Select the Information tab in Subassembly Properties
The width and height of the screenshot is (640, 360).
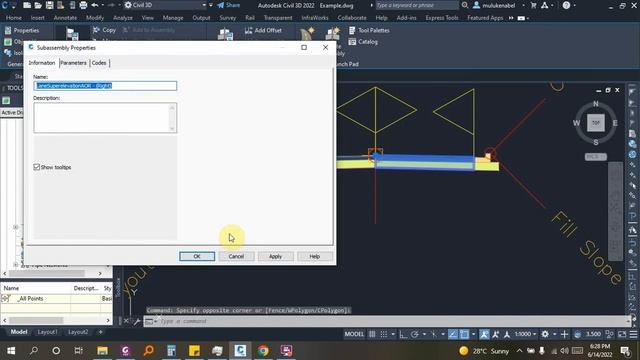(x=42, y=63)
